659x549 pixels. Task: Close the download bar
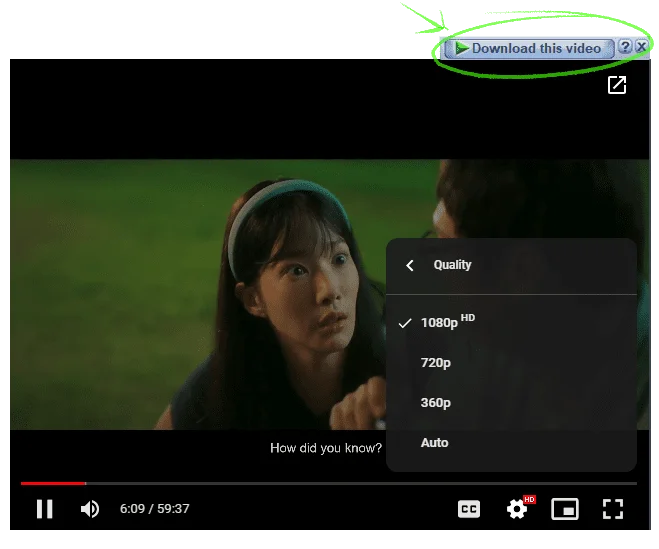[641, 47]
